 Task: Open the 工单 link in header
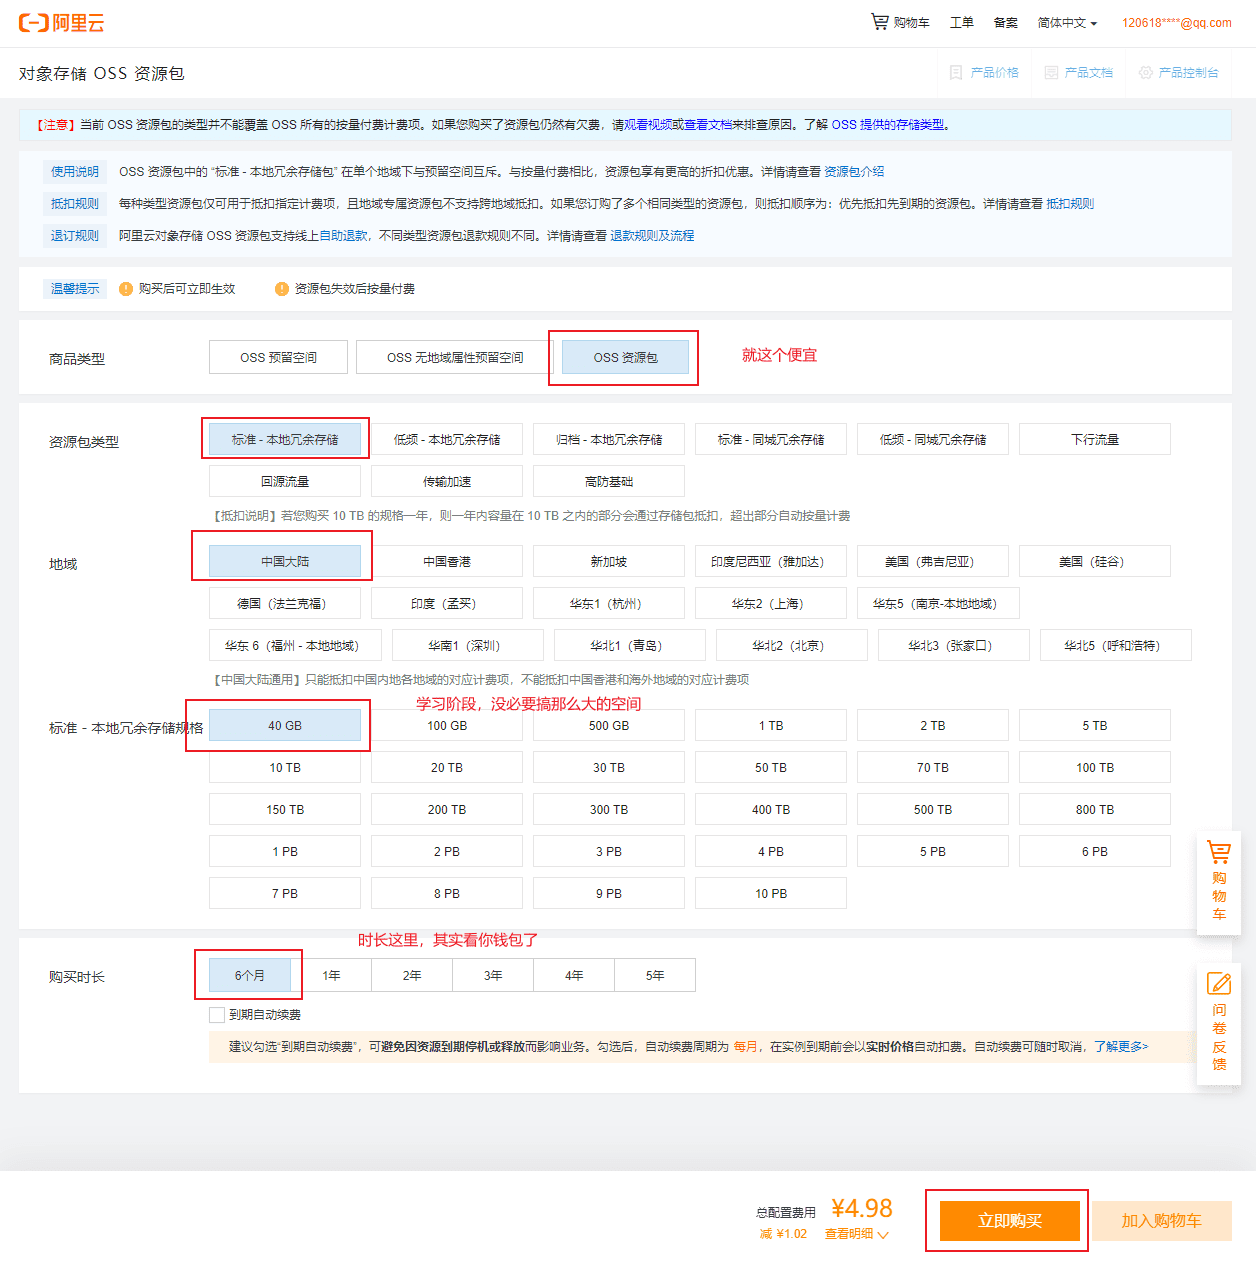pos(962,23)
